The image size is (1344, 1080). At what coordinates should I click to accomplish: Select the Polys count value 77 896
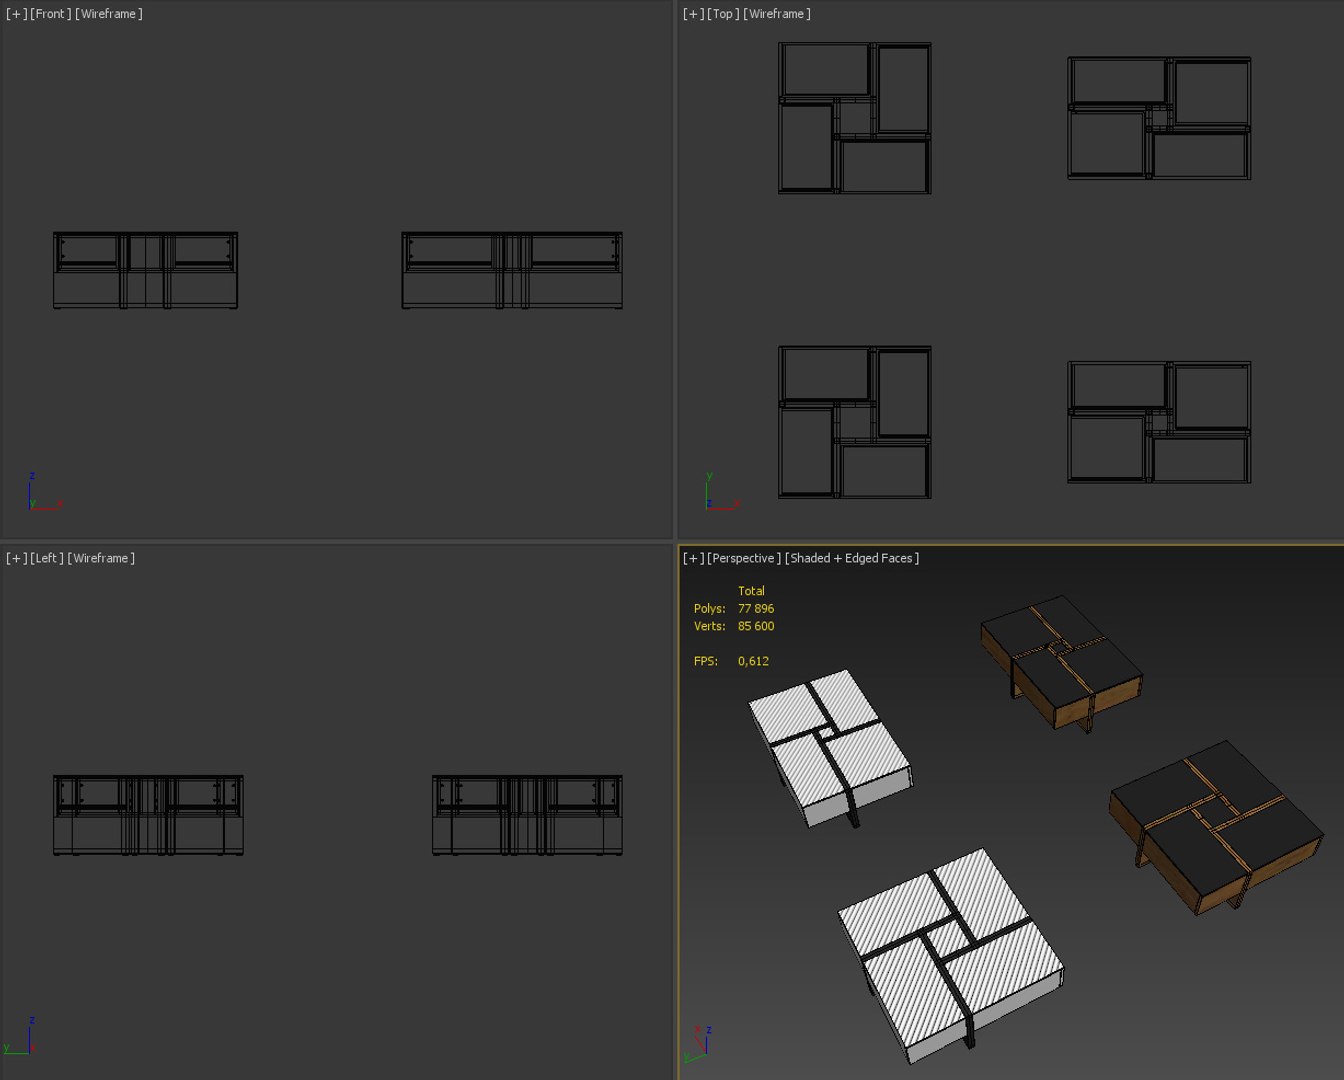point(756,608)
